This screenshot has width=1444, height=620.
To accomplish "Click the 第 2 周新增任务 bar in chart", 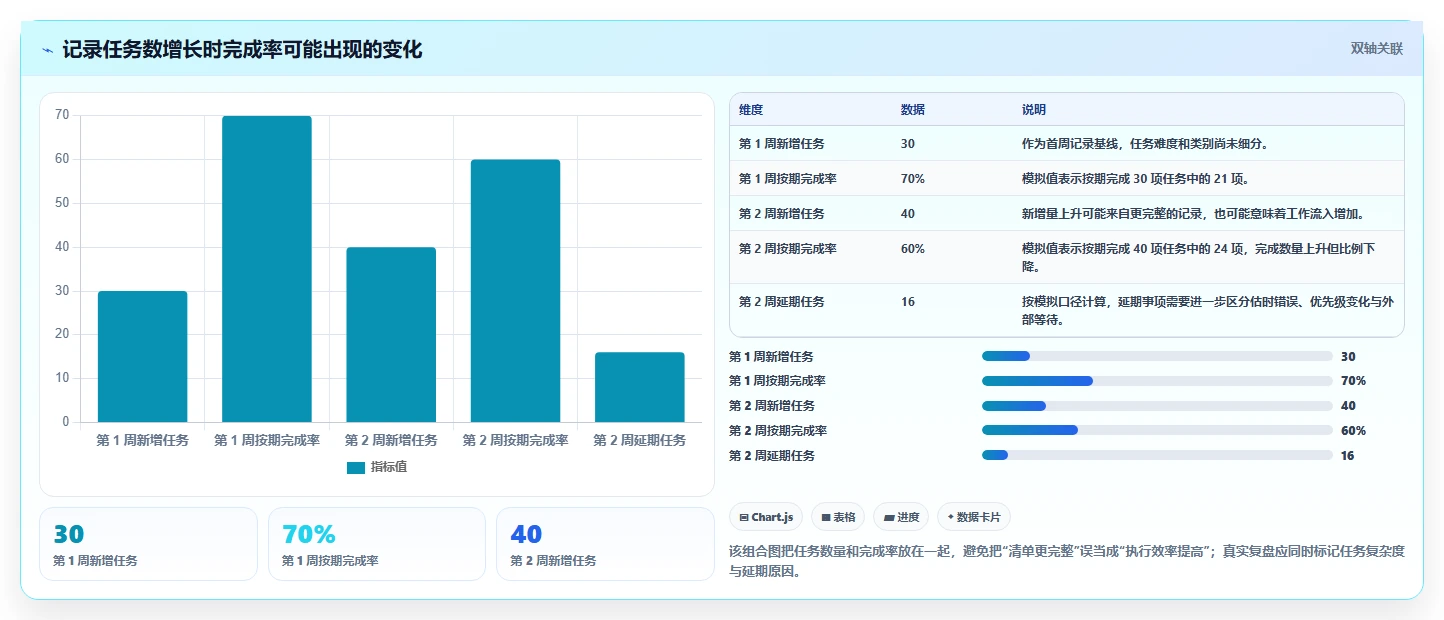I will [x=391, y=334].
